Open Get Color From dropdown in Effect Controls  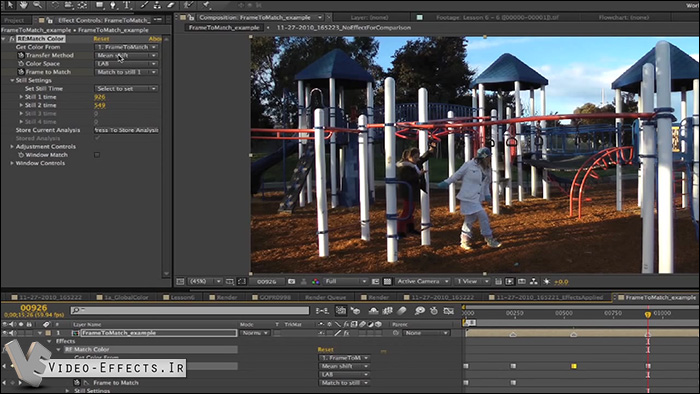126,47
